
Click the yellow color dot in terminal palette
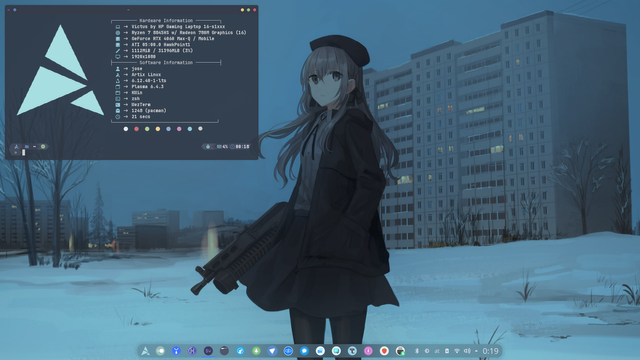tap(158, 129)
